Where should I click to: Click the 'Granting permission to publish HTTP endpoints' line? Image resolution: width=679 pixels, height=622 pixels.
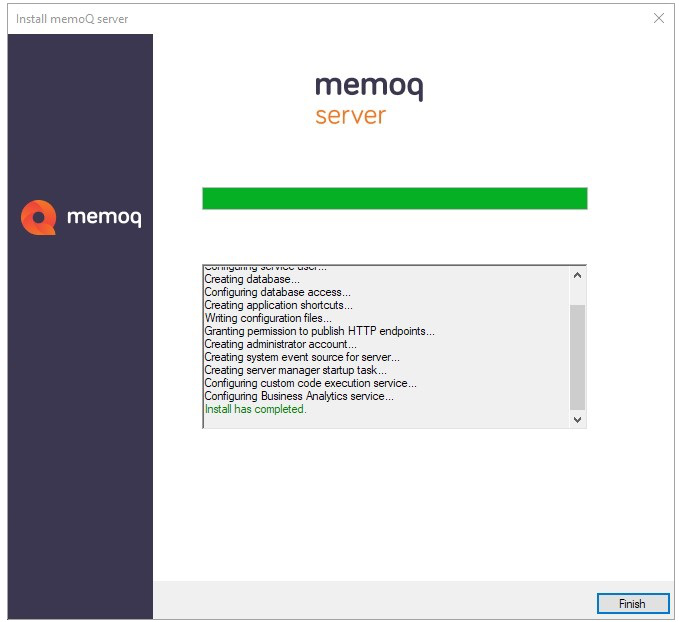(319, 331)
